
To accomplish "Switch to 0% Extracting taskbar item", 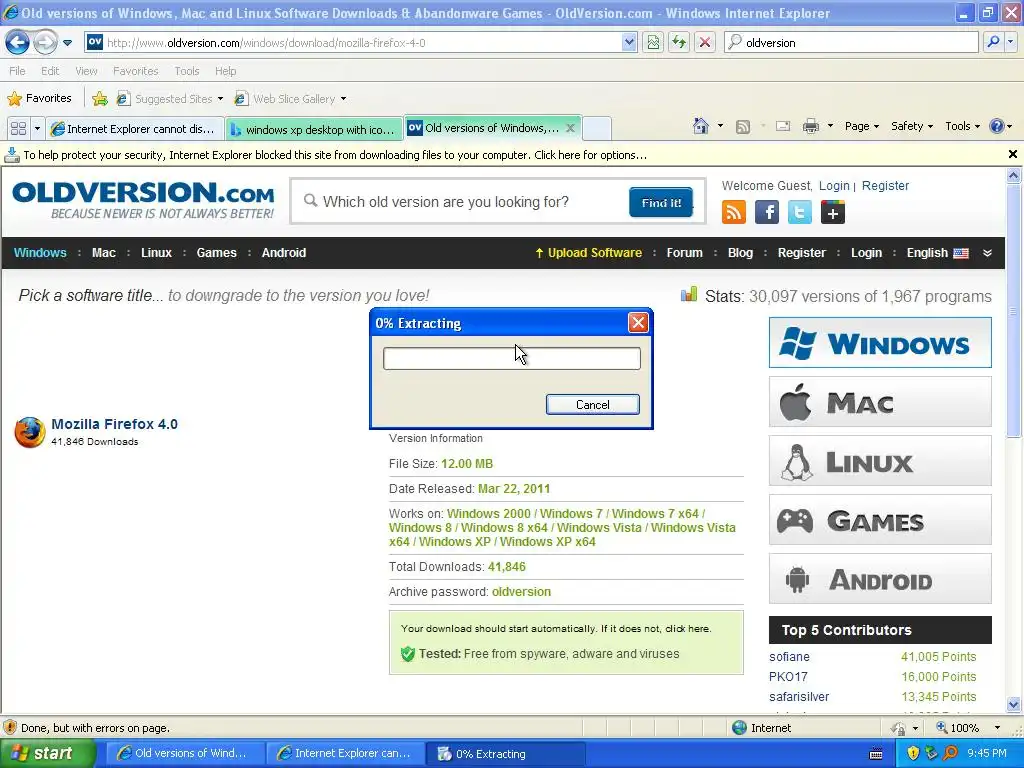I will pos(505,753).
